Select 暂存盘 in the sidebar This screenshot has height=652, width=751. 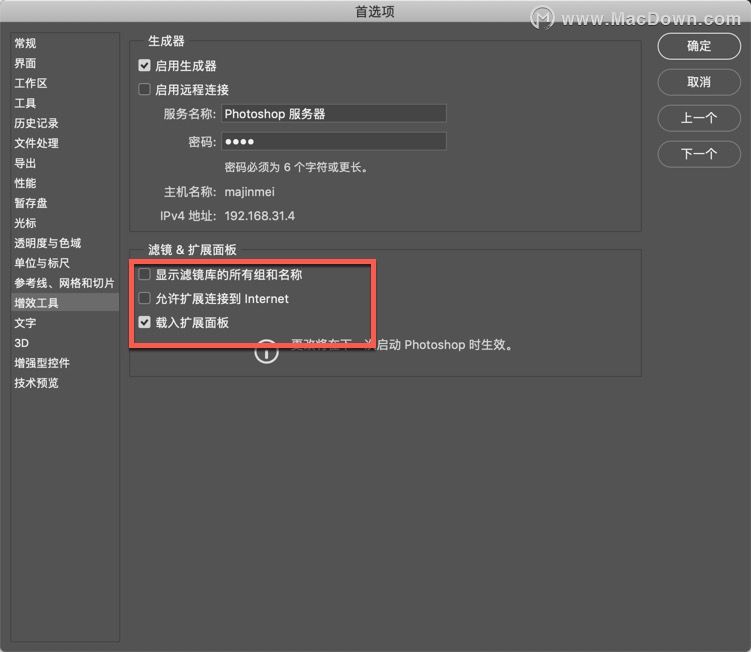click(x=65, y=203)
